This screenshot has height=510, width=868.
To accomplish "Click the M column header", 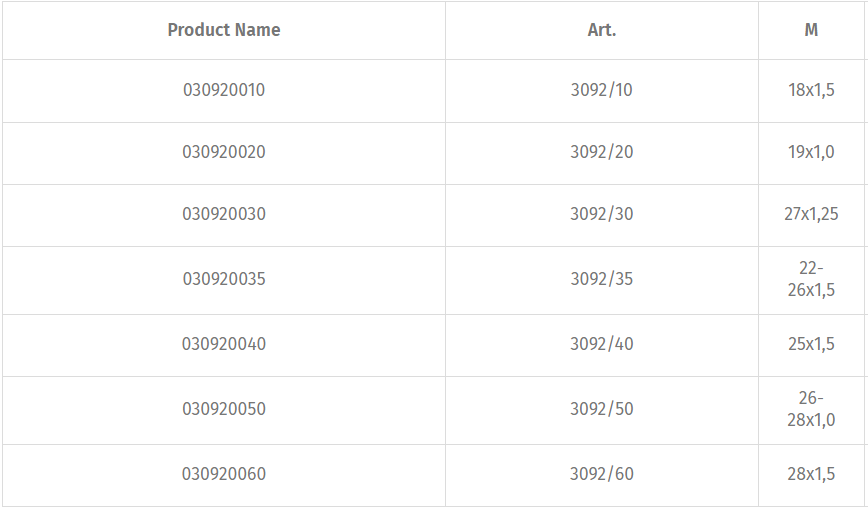I will click(x=811, y=30).
